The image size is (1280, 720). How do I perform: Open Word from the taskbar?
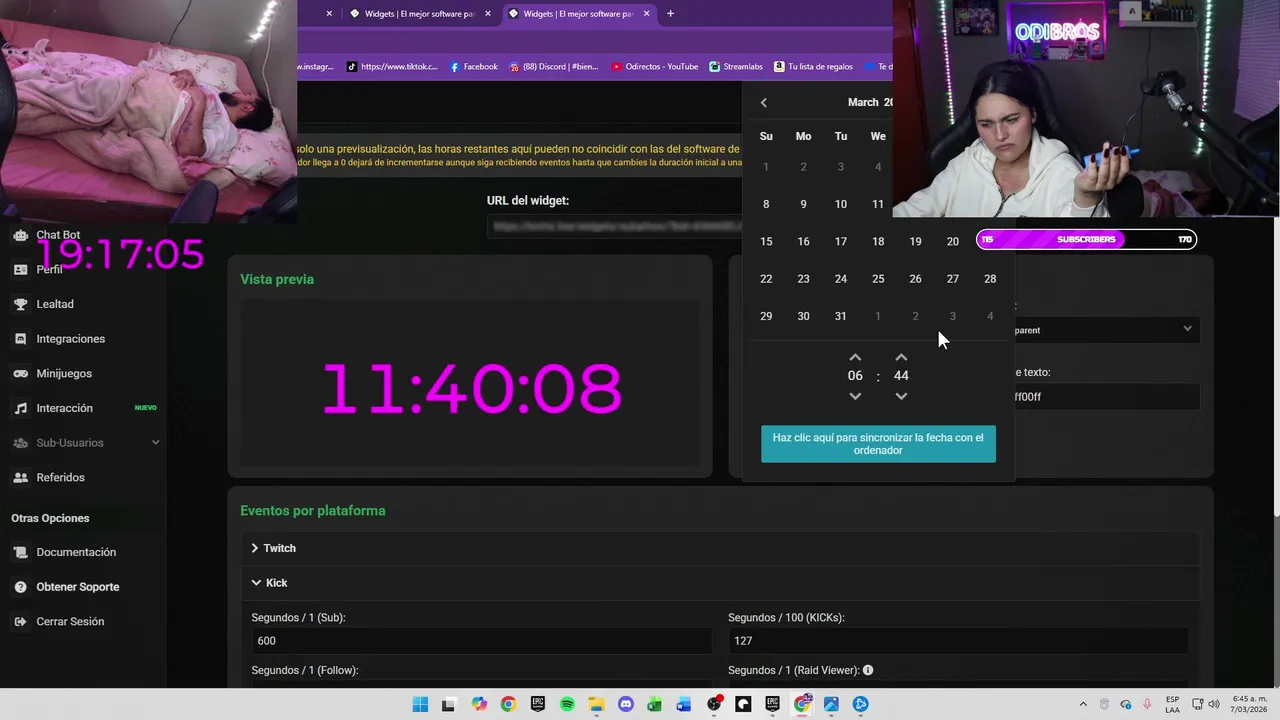[684, 704]
